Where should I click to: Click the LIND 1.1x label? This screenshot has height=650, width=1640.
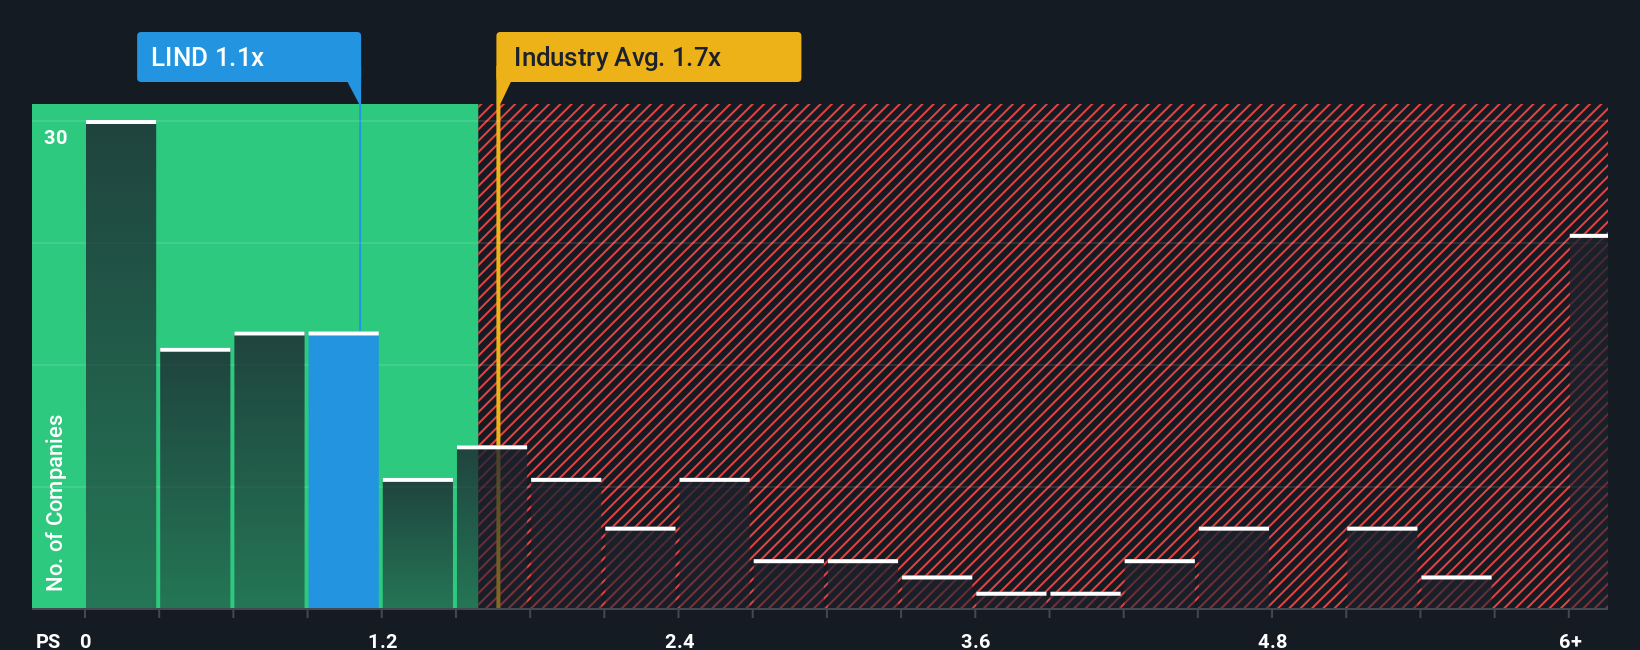coord(249,57)
